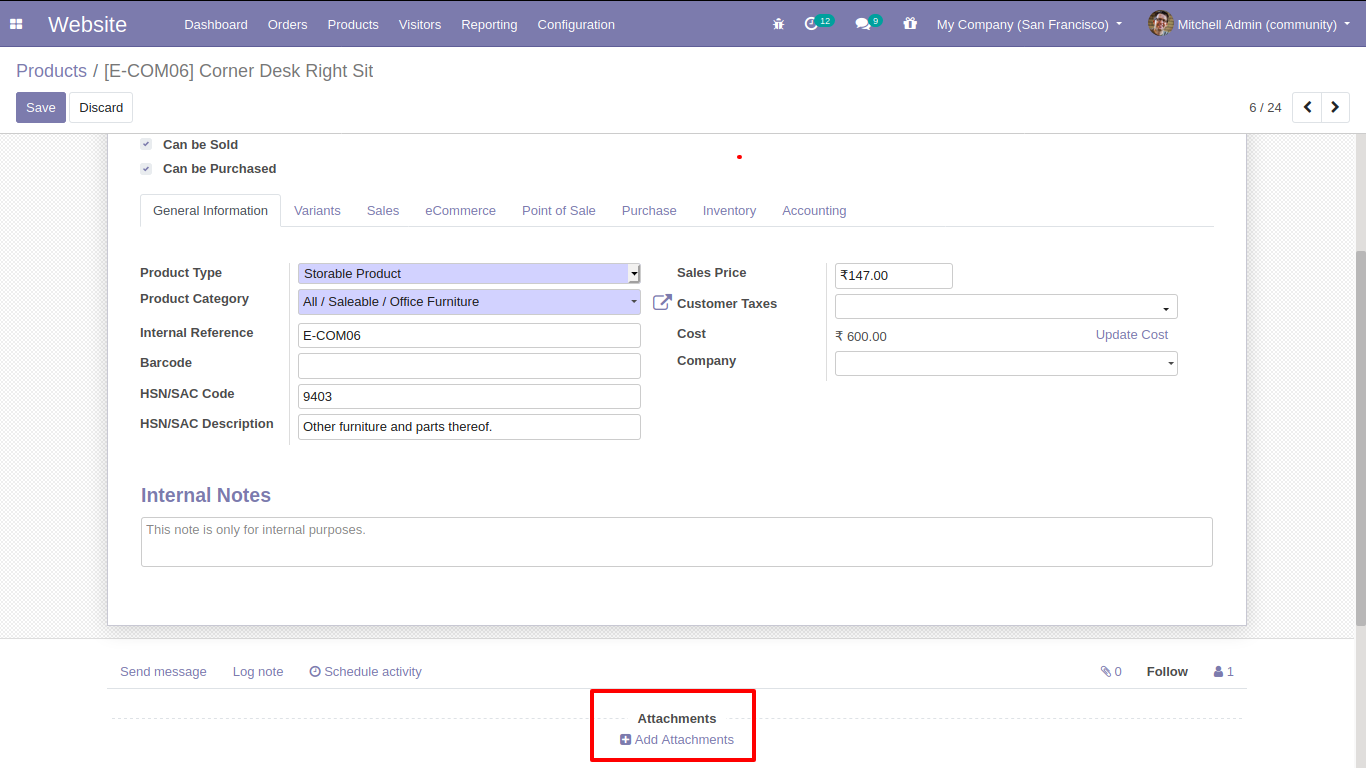Viewport: 1366px width, 768px height.
Task: Go to next product record arrow
Action: click(1335, 107)
